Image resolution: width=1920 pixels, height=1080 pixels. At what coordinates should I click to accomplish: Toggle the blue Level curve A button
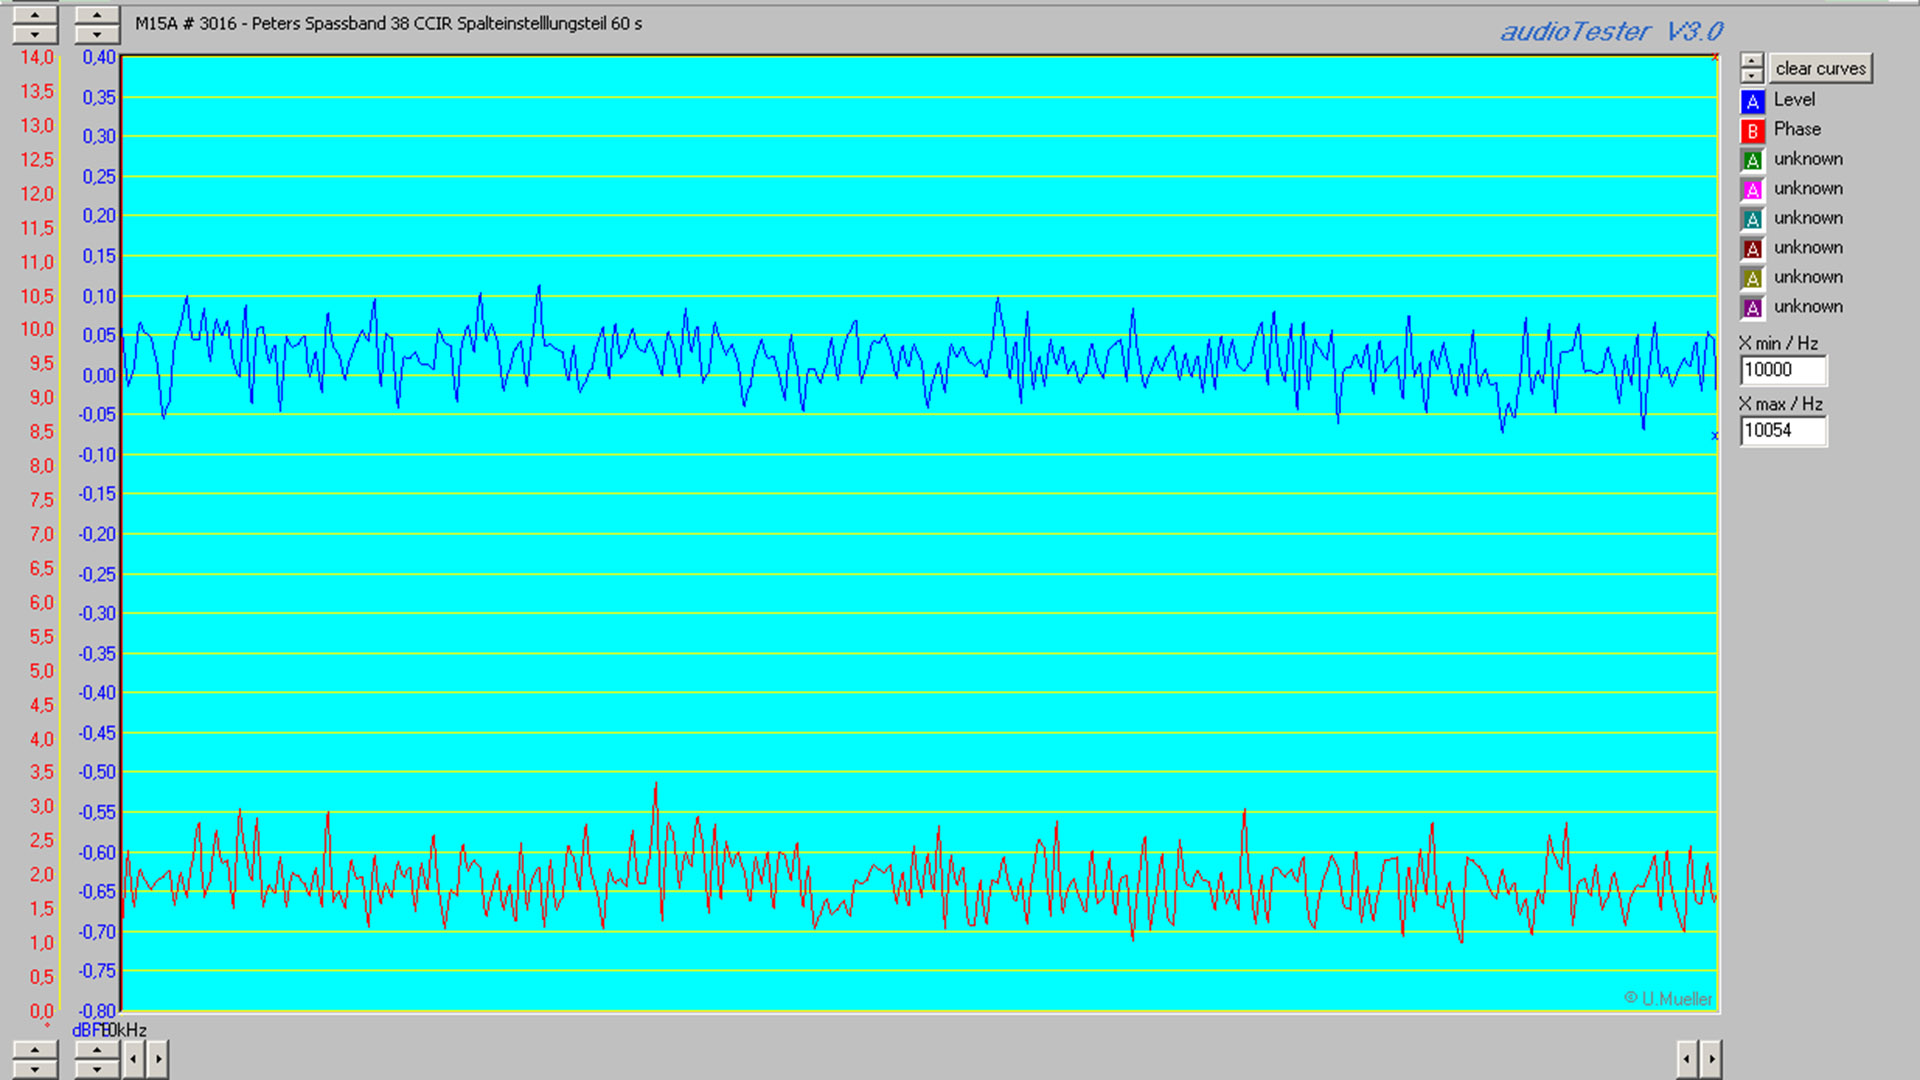click(1752, 101)
